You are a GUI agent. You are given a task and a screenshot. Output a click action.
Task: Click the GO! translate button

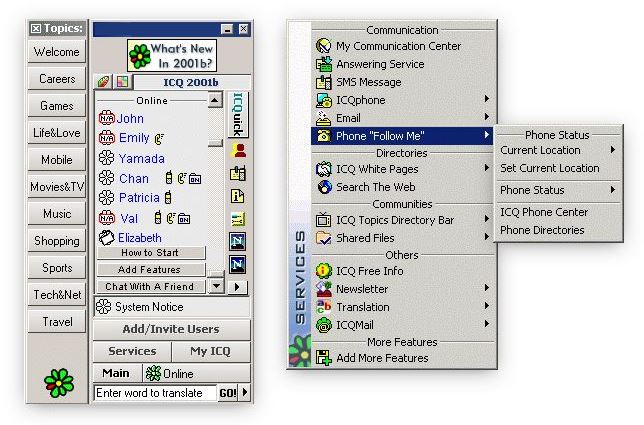pyautogui.click(x=228, y=393)
